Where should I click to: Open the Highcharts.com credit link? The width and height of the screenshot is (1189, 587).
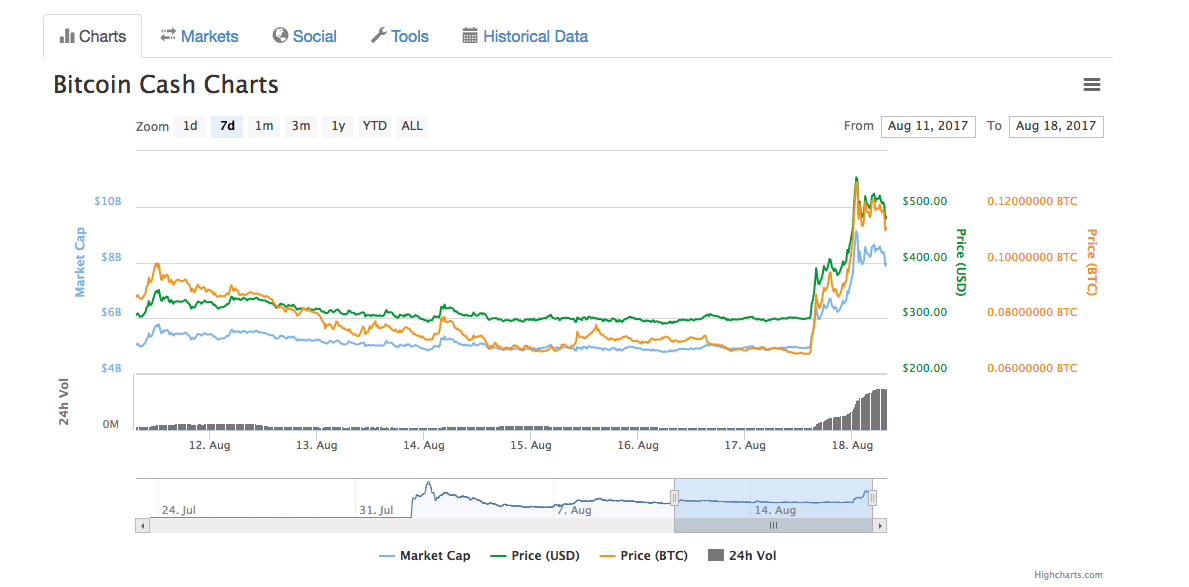(1068, 576)
